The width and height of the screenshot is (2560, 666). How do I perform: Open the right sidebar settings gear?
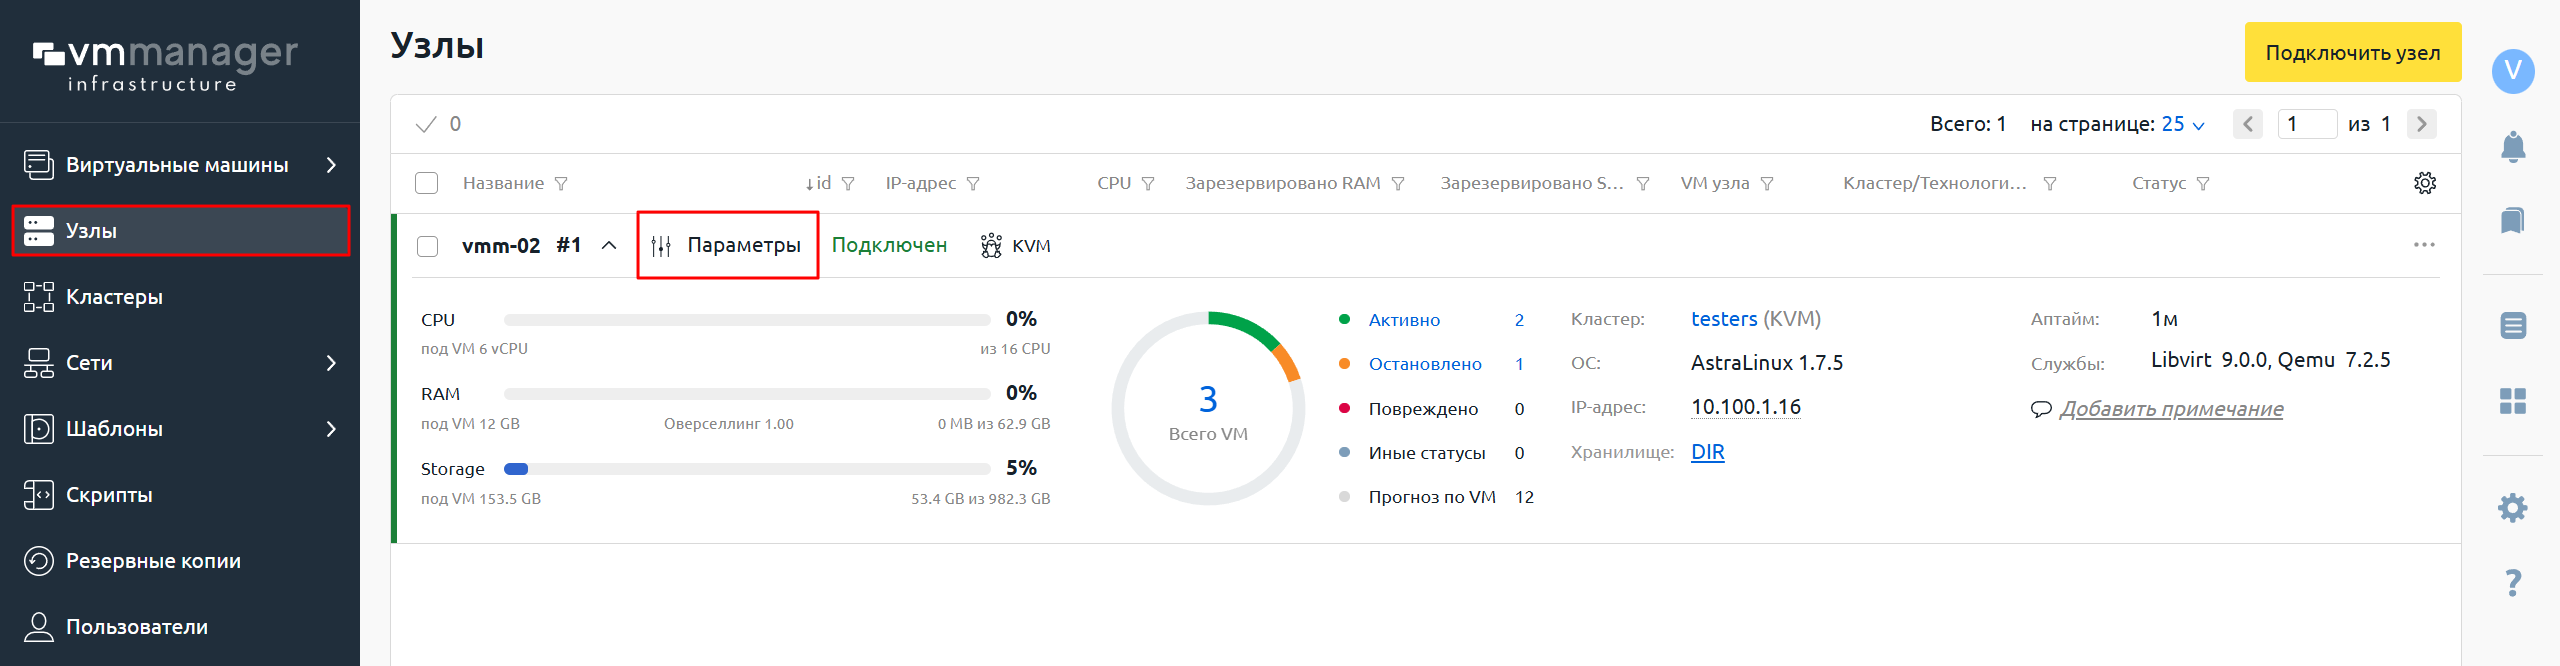2512,508
